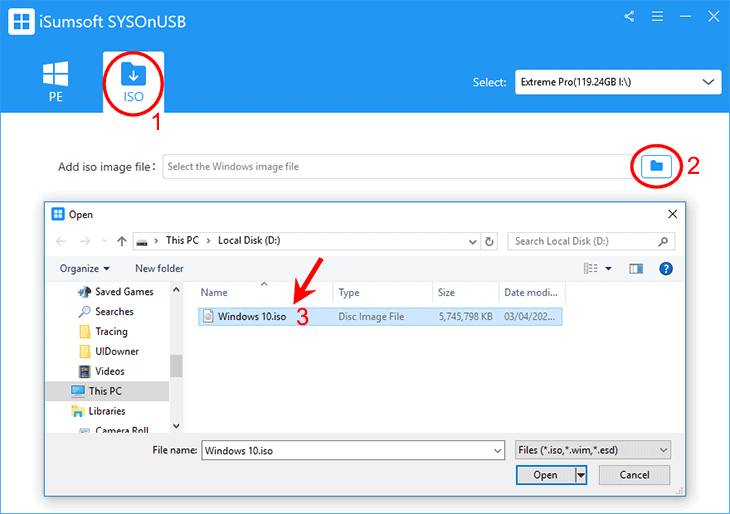Click the navigation pane scroll up arrow

tap(176, 290)
